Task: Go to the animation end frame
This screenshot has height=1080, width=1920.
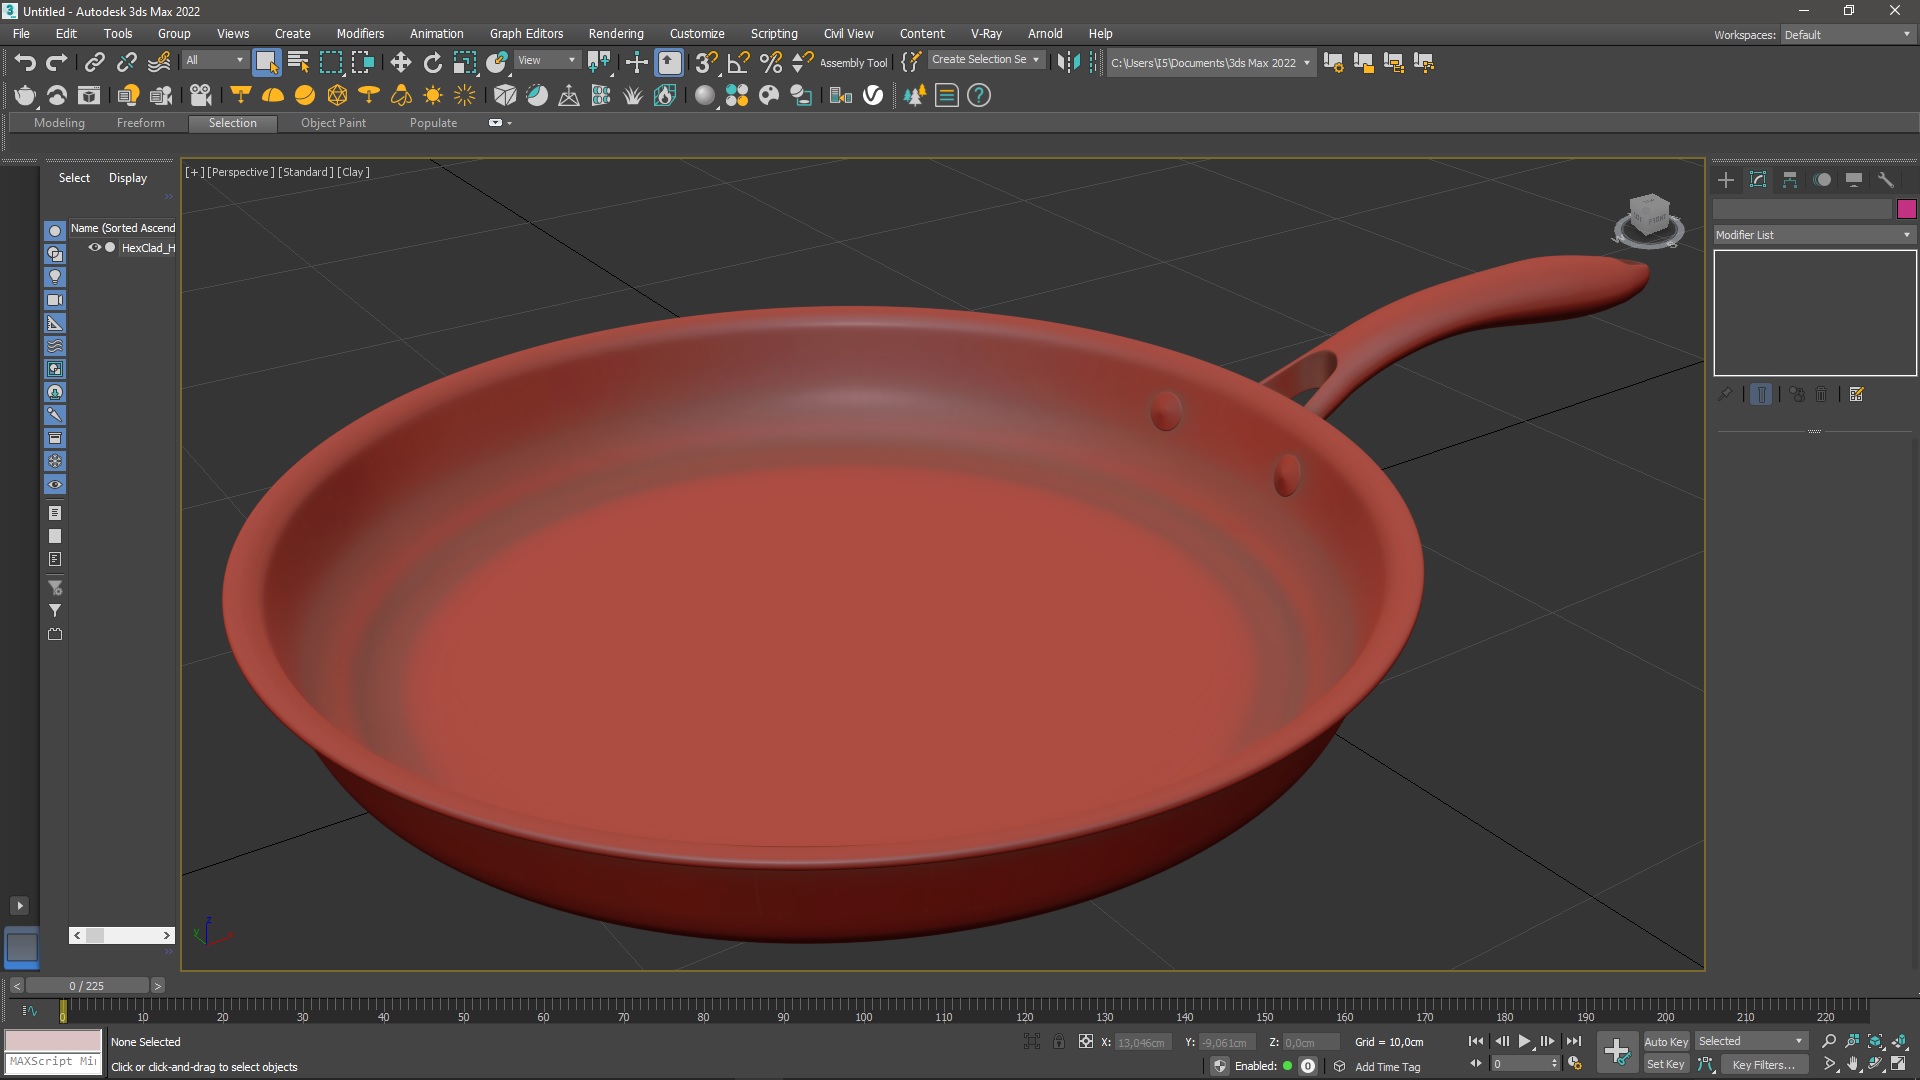Action: point(1574,1042)
